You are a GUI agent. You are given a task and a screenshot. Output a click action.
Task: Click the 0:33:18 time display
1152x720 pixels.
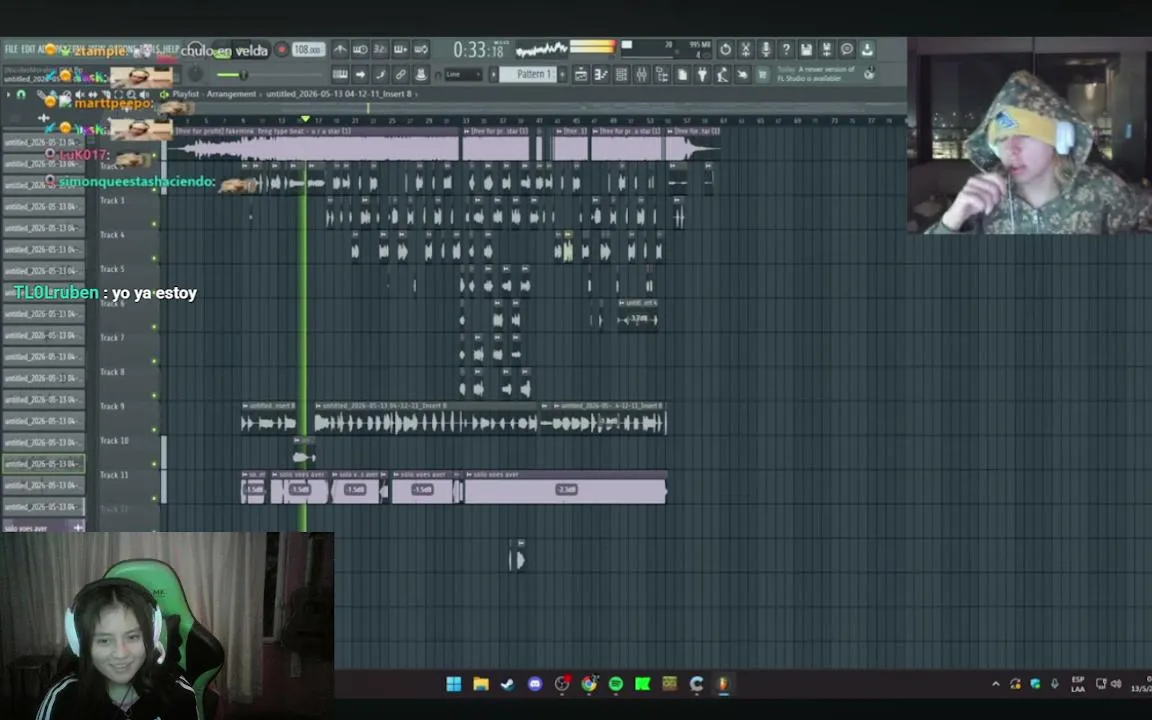[478, 50]
